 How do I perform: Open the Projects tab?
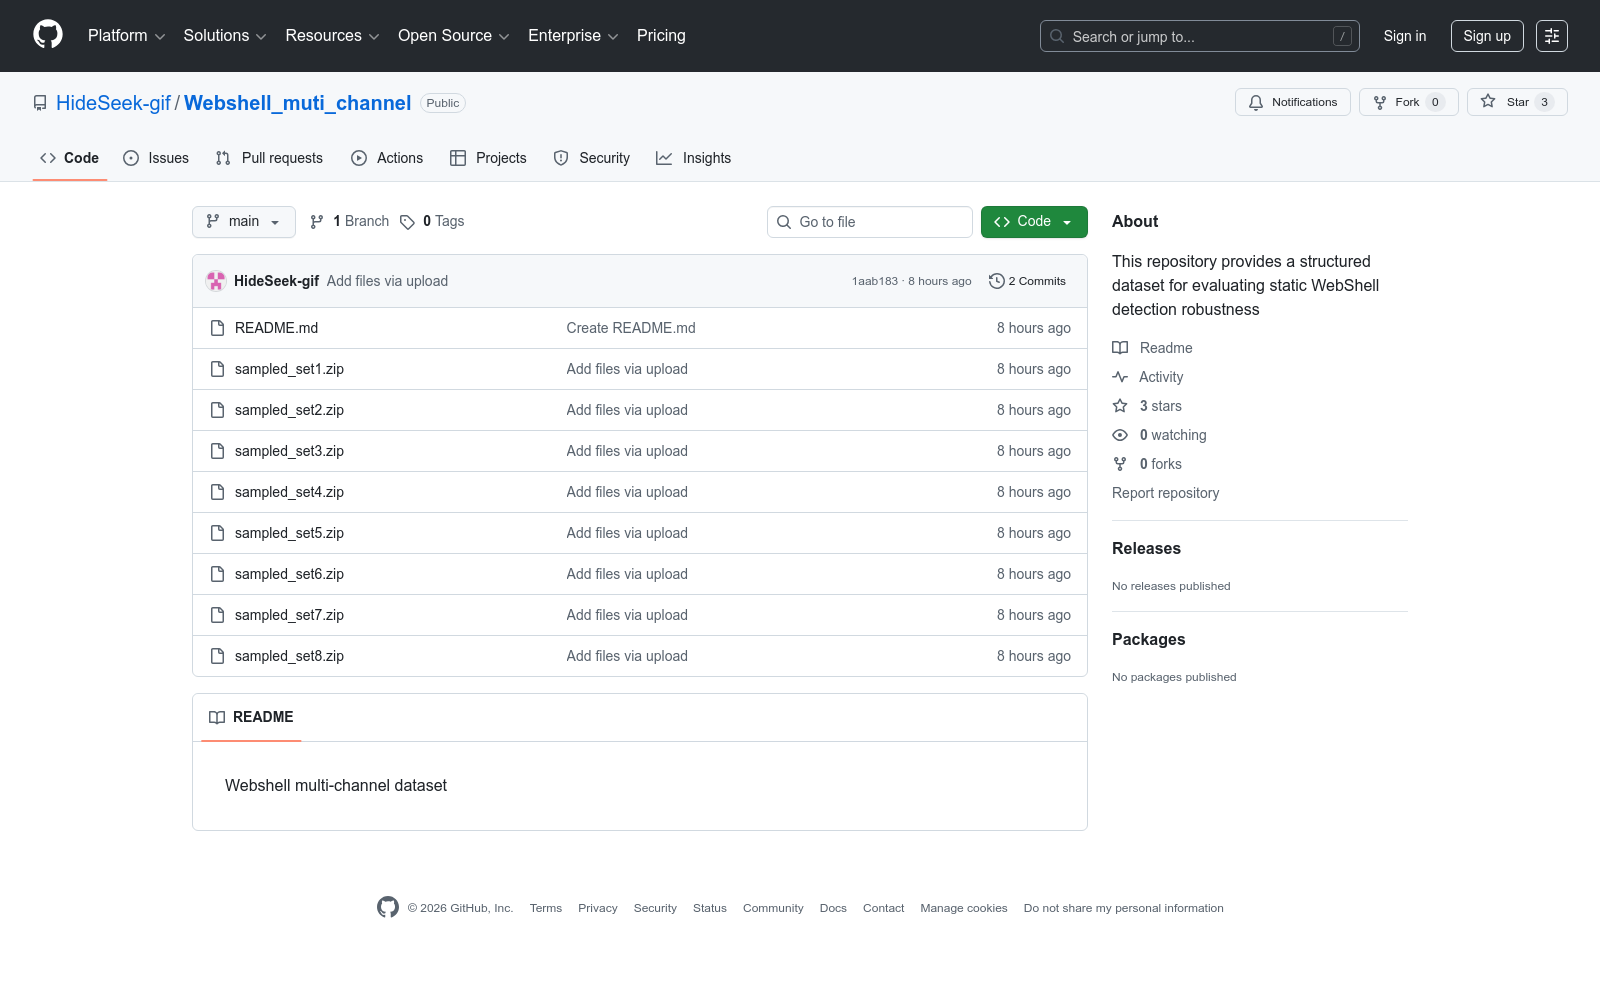(x=488, y=158)
